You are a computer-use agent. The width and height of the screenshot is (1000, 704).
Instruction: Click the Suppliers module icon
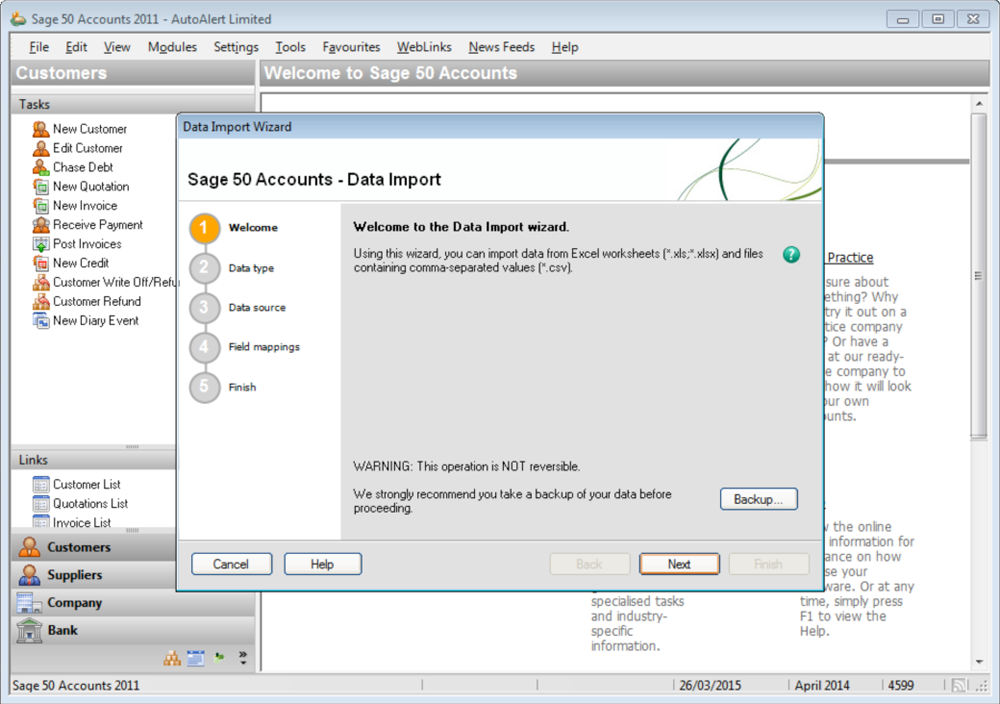pos(29,575)
